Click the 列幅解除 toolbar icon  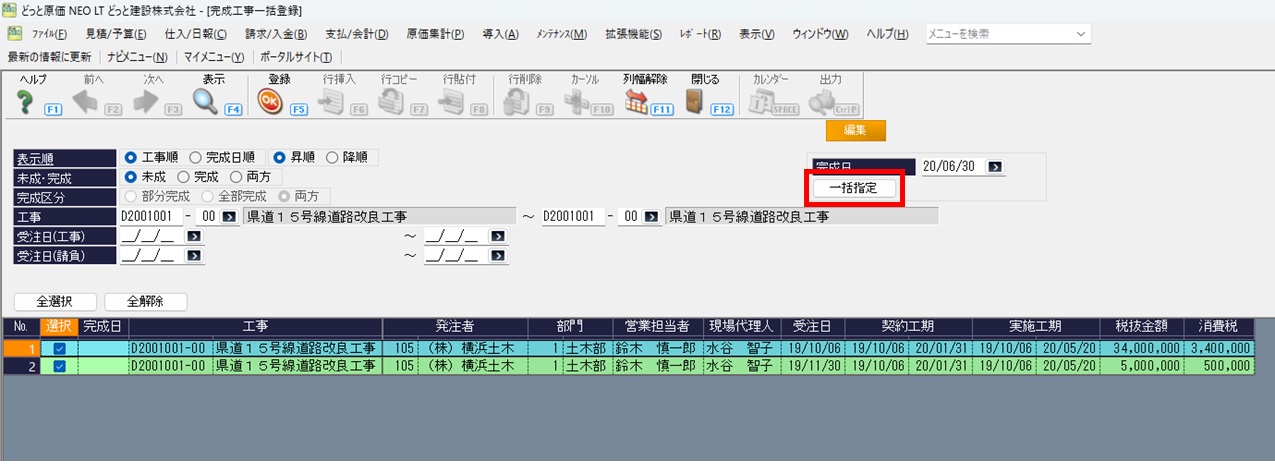point(637,101)
